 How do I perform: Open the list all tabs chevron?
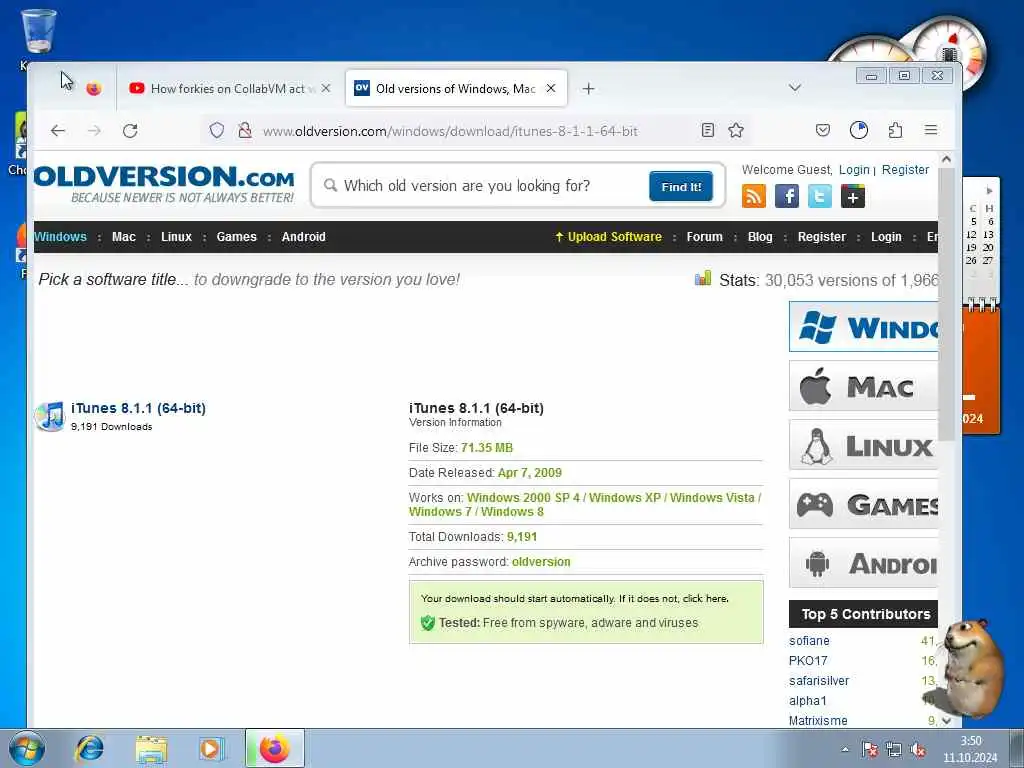(x=795, y=88)
